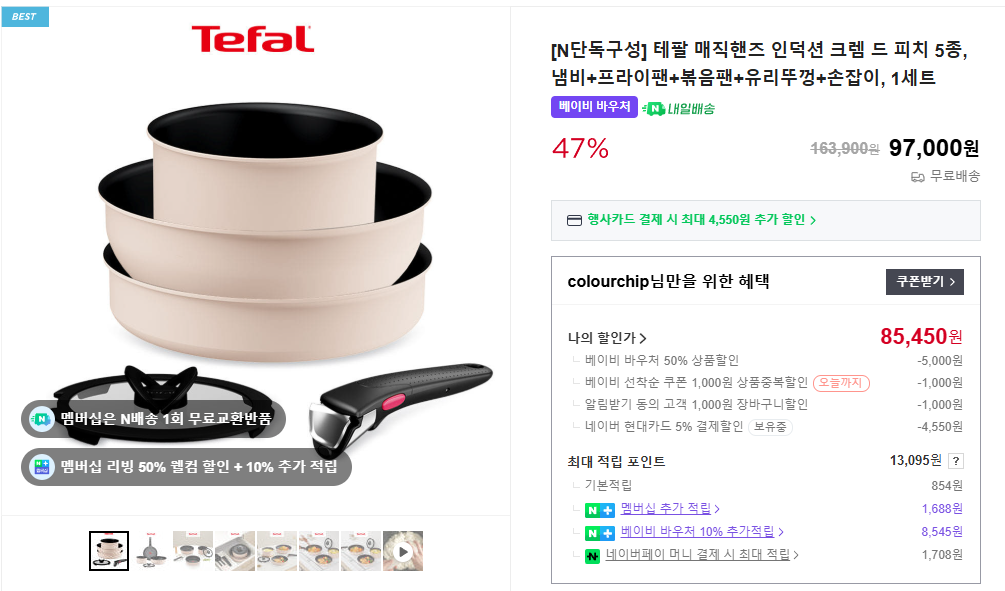Image resolution: width=1005 pixels, height=591 pixels.
Task: Click the 멤버십 리빙 50% 웰컴 할인 banner
Action: point(187,467)
